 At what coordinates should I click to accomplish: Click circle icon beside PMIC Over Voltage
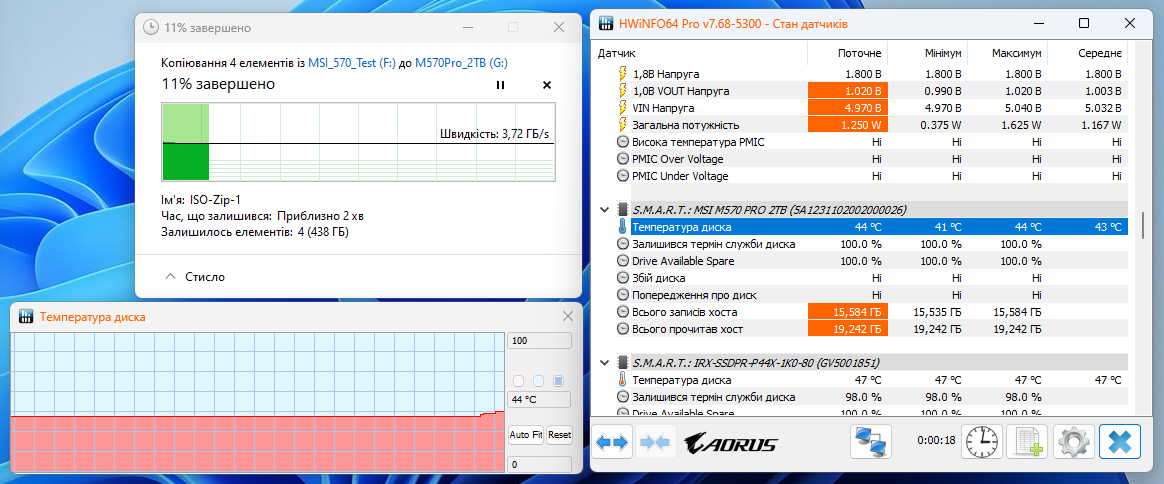(623, 159)
